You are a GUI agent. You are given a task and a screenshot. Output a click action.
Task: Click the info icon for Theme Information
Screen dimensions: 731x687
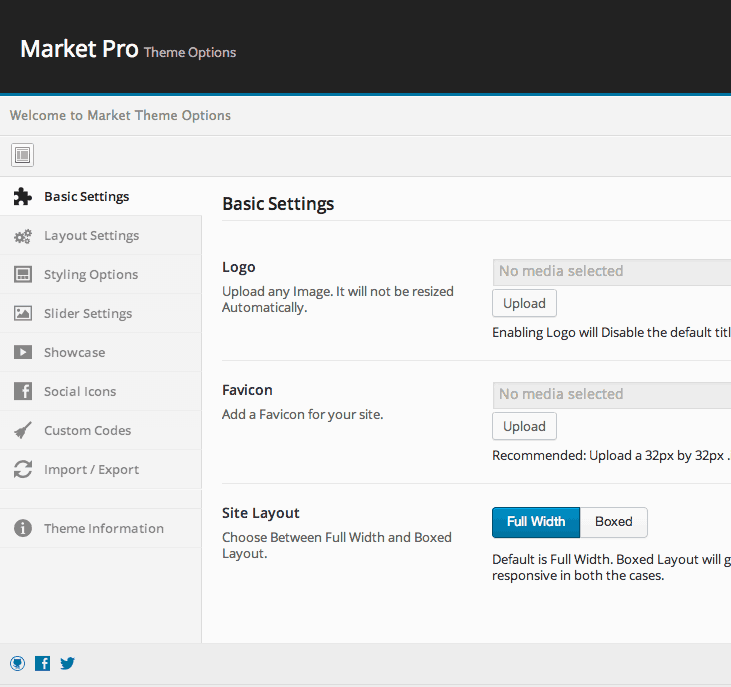click(x=22, y=529)
